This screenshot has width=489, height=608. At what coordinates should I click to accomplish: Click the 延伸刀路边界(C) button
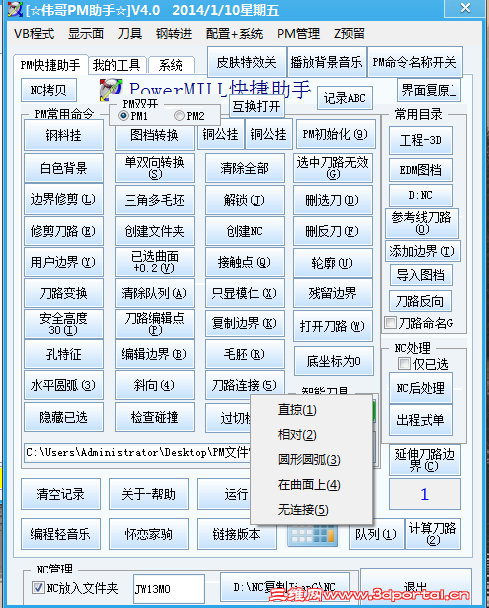tap(425, 460)
